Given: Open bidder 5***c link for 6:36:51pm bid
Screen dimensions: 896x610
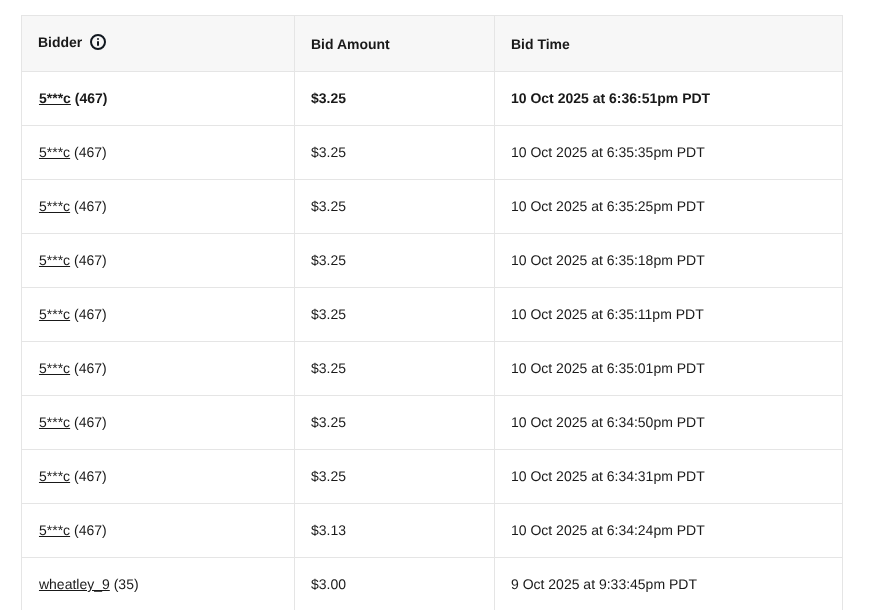Looking at the screenshot, I should [55, 99].
